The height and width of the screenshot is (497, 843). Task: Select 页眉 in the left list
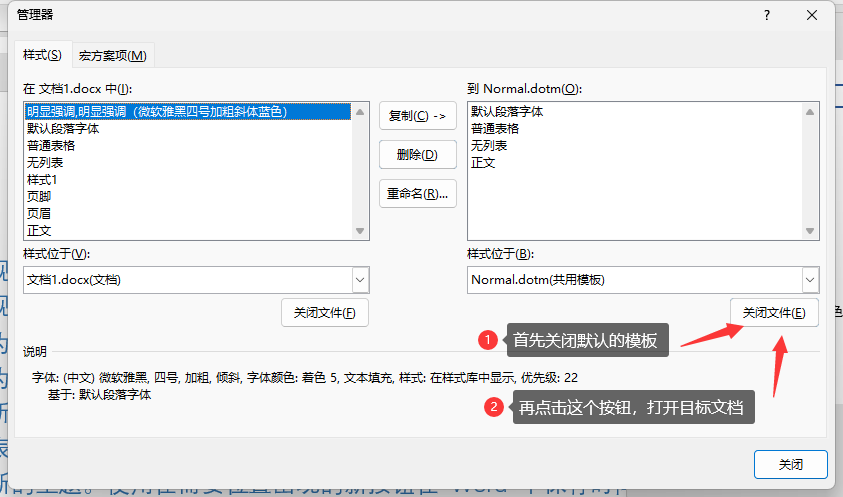tap(188, 214)
